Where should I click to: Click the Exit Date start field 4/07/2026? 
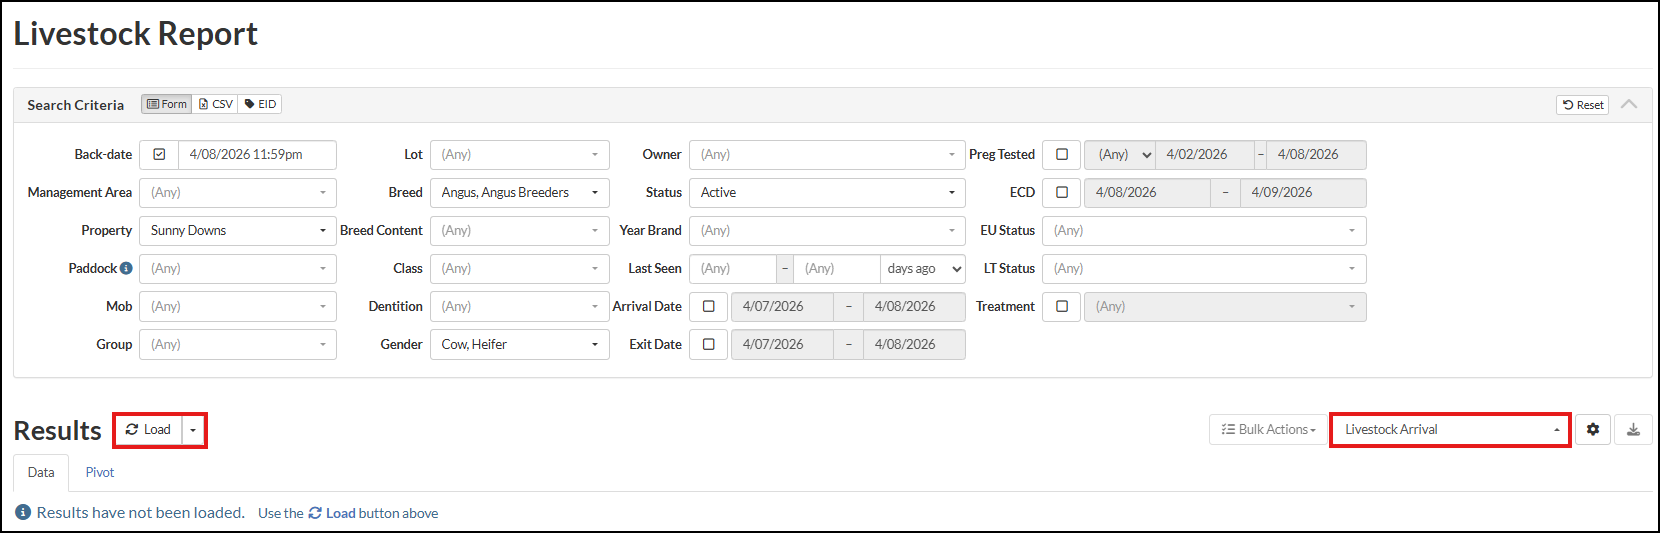tap(782, 345)
